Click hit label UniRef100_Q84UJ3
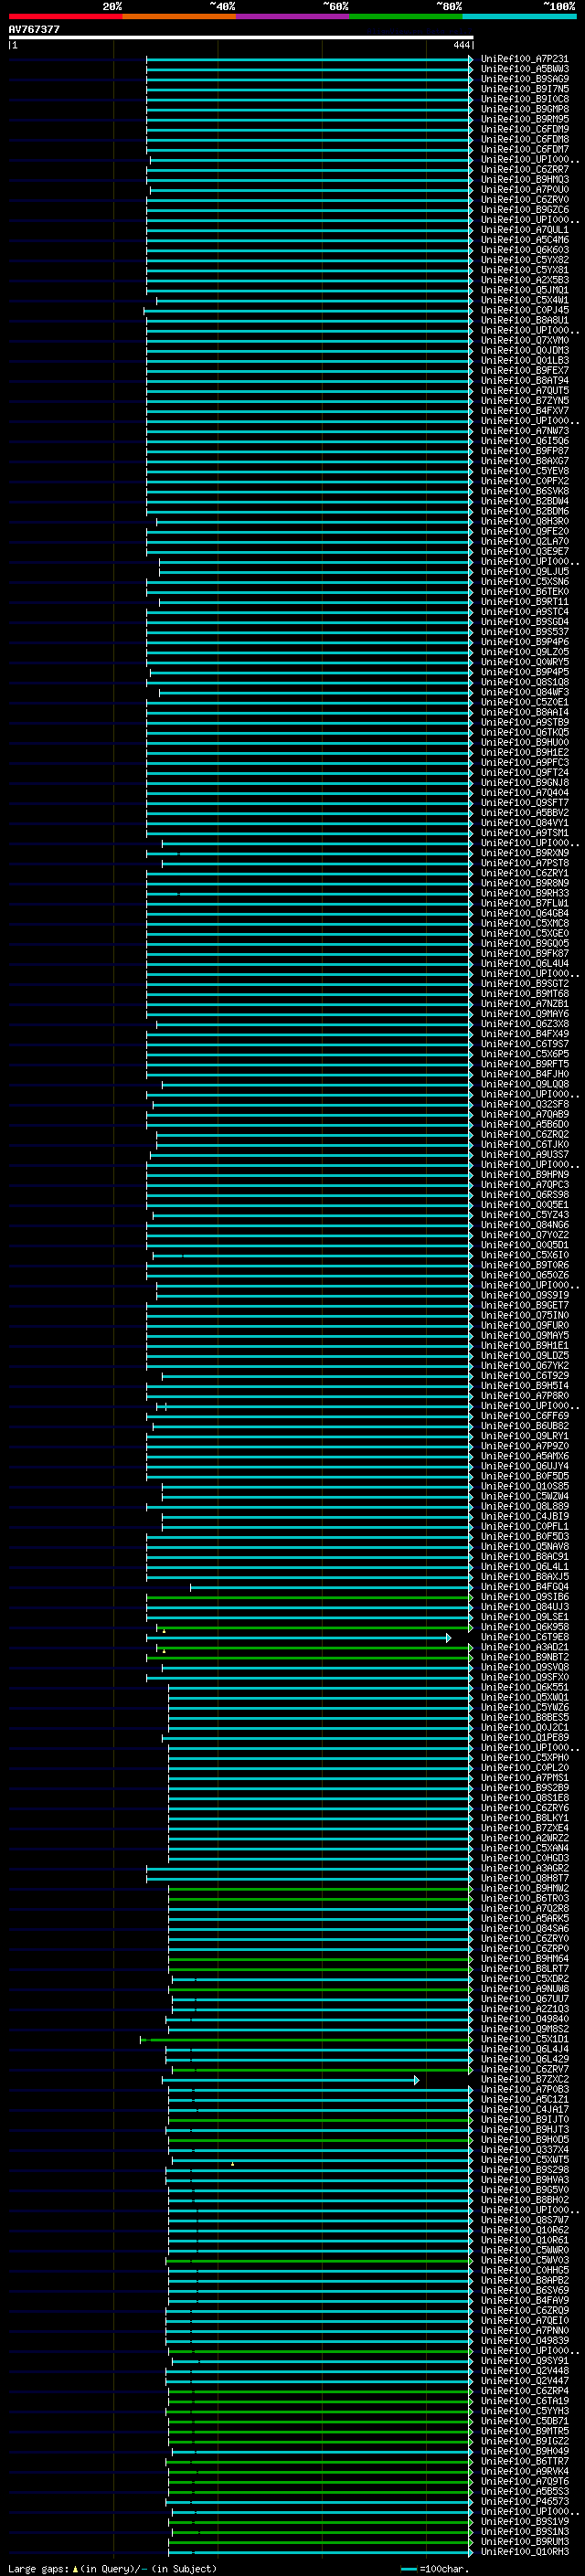Image resolution: width=585 pixels, height=2576 pixels. (524, 1607)
